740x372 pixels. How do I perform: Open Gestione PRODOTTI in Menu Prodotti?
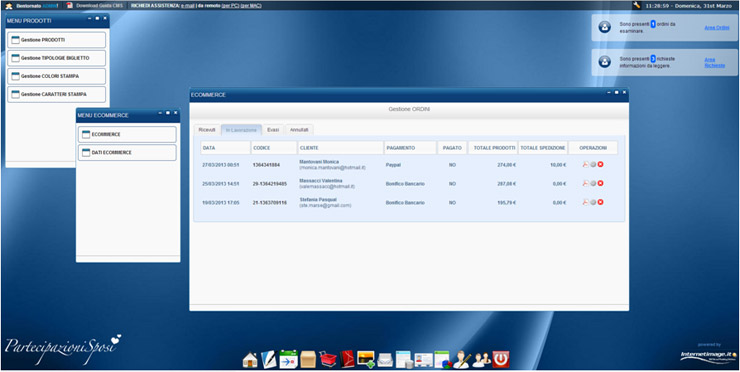click(57, 40)
